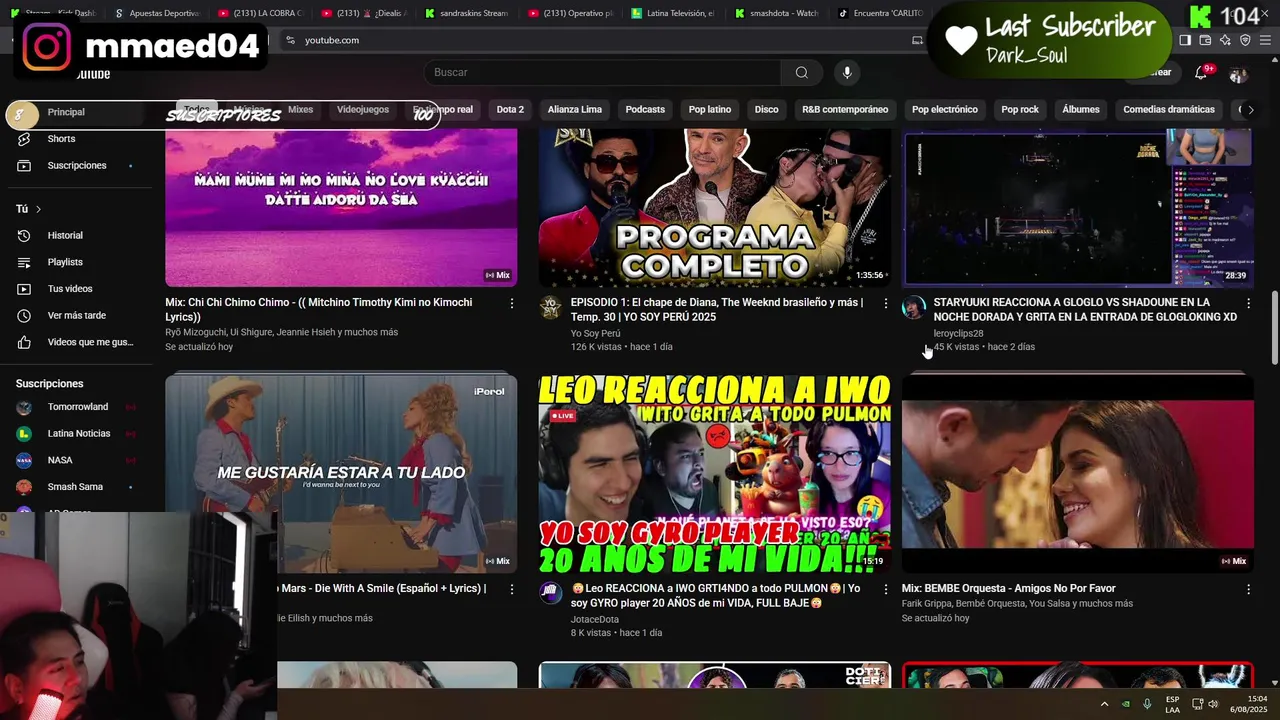Open options menu for Leo REACCIONA a IWO video

pos(885,590)
